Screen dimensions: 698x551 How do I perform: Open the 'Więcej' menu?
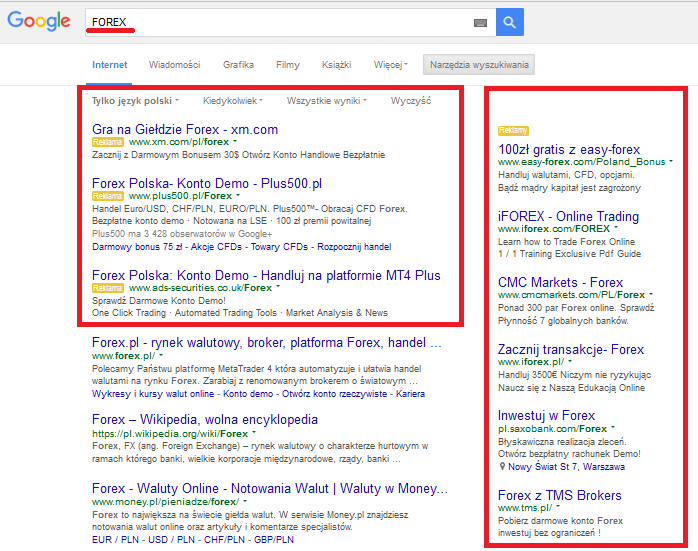point(391,65)
